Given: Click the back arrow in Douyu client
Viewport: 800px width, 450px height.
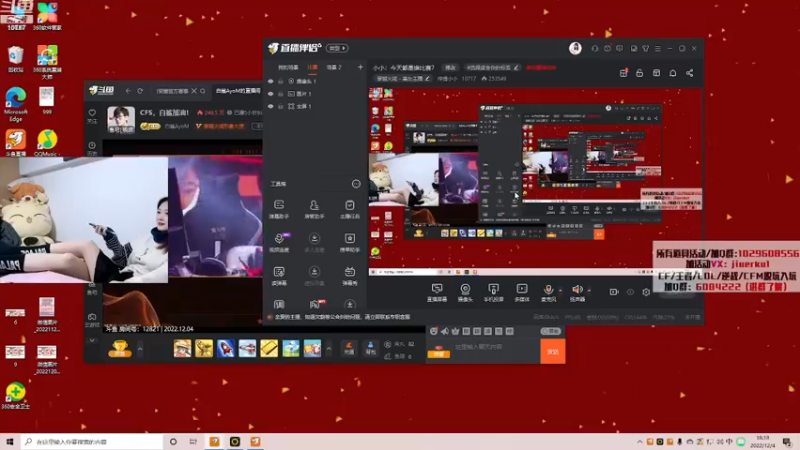Looking at the screenshot, I should coord(128,91).
